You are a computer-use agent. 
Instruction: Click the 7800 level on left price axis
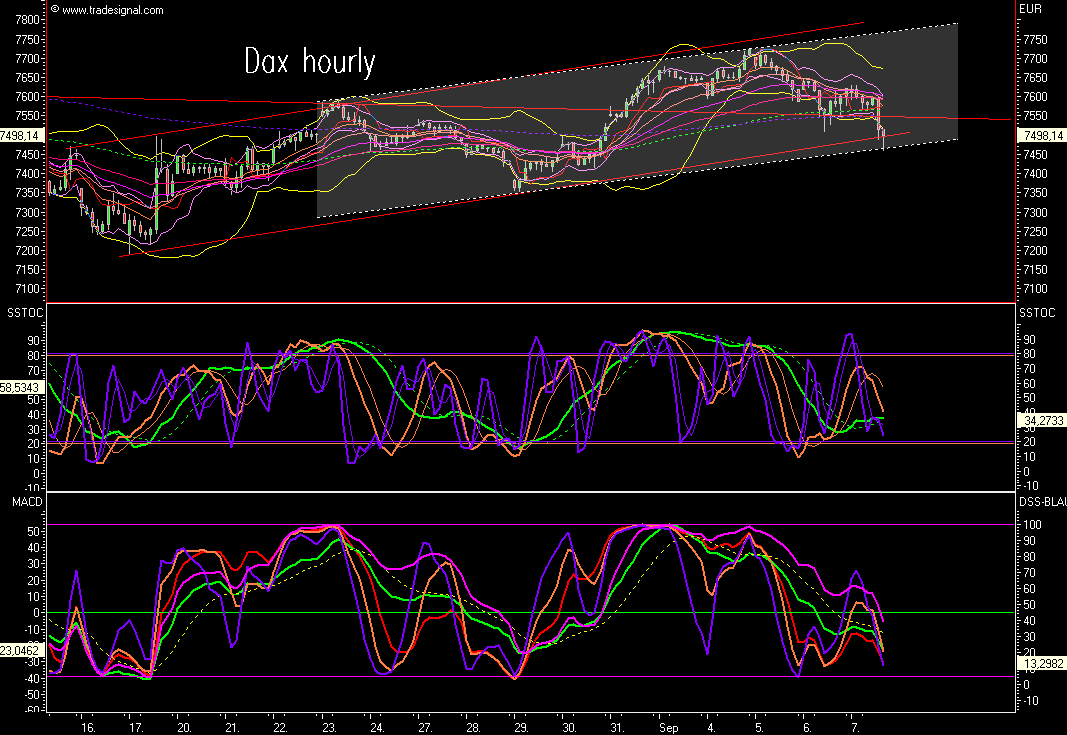[x=30, y=20]
